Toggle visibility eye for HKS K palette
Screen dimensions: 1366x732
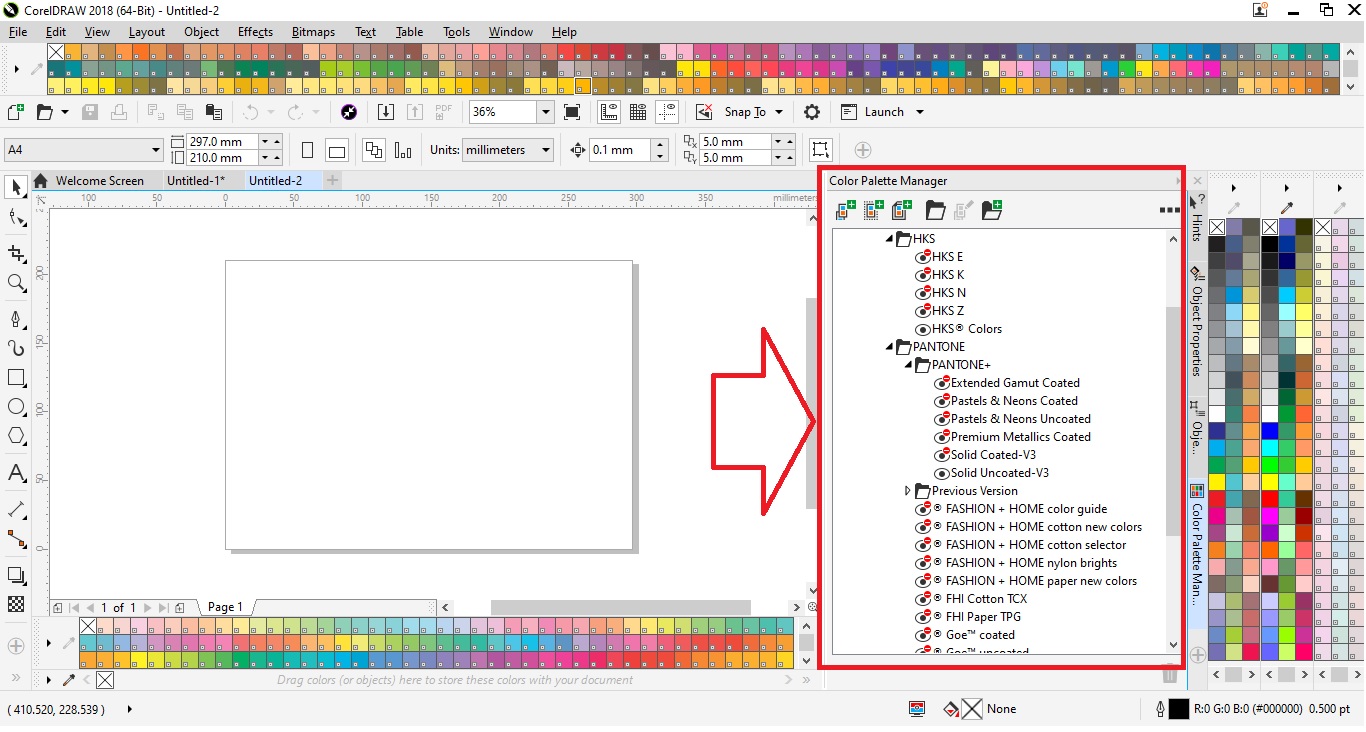tap(923, 275)
